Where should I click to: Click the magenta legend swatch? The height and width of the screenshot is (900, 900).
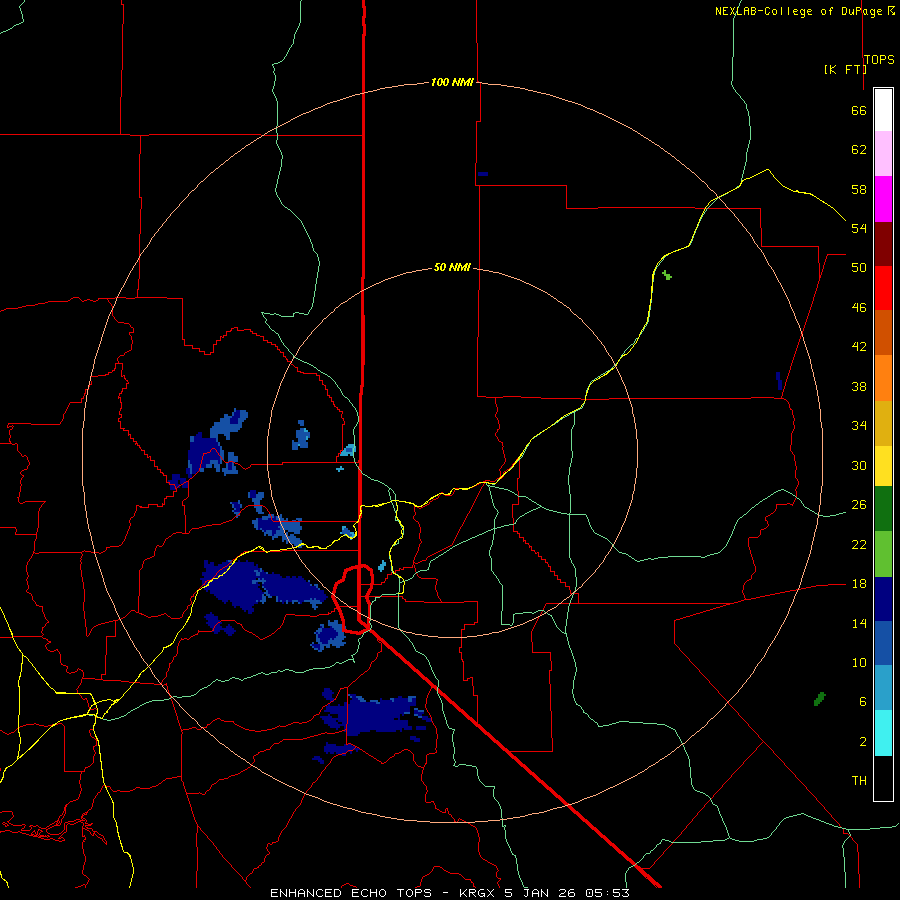pos(883,199)
